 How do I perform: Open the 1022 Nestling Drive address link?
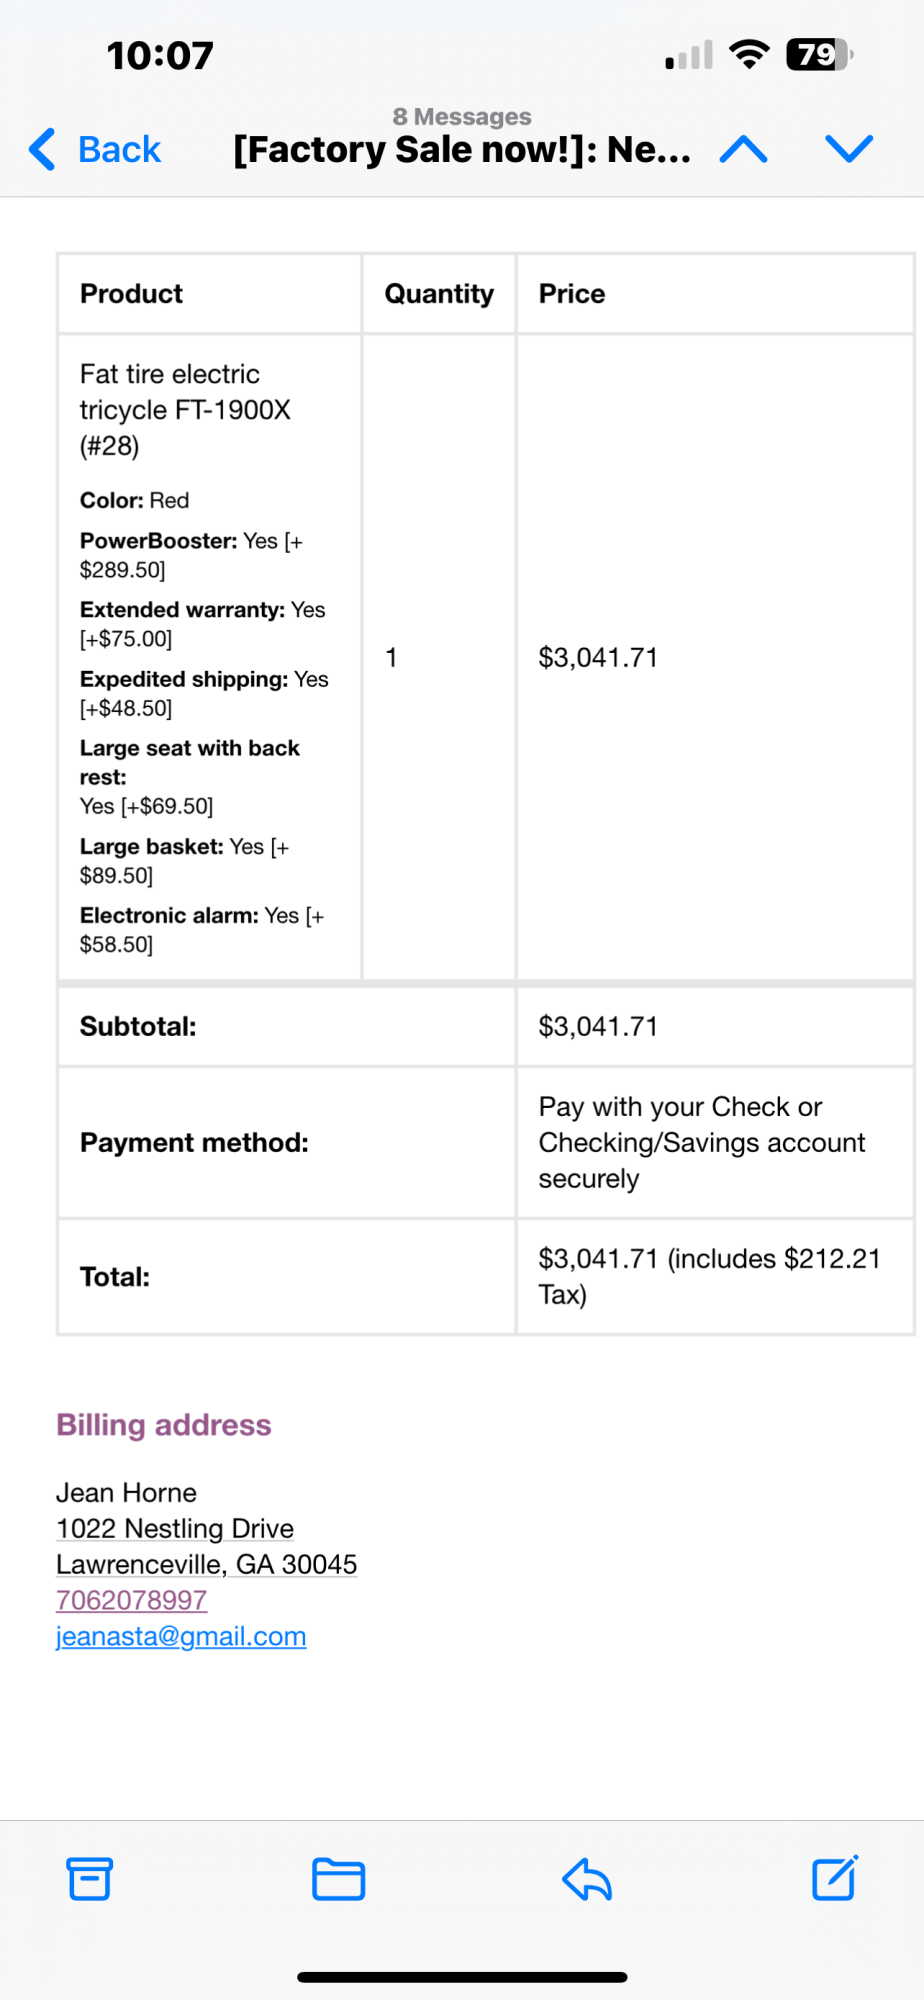(x=175, y=1528)
